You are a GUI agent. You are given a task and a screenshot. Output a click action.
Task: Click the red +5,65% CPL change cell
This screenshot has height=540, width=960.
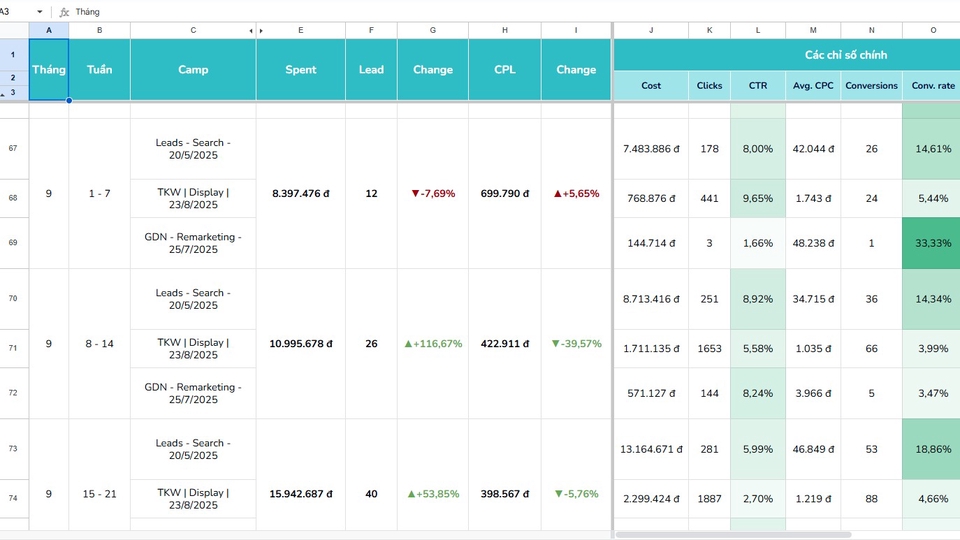click(x=576, y=194)
